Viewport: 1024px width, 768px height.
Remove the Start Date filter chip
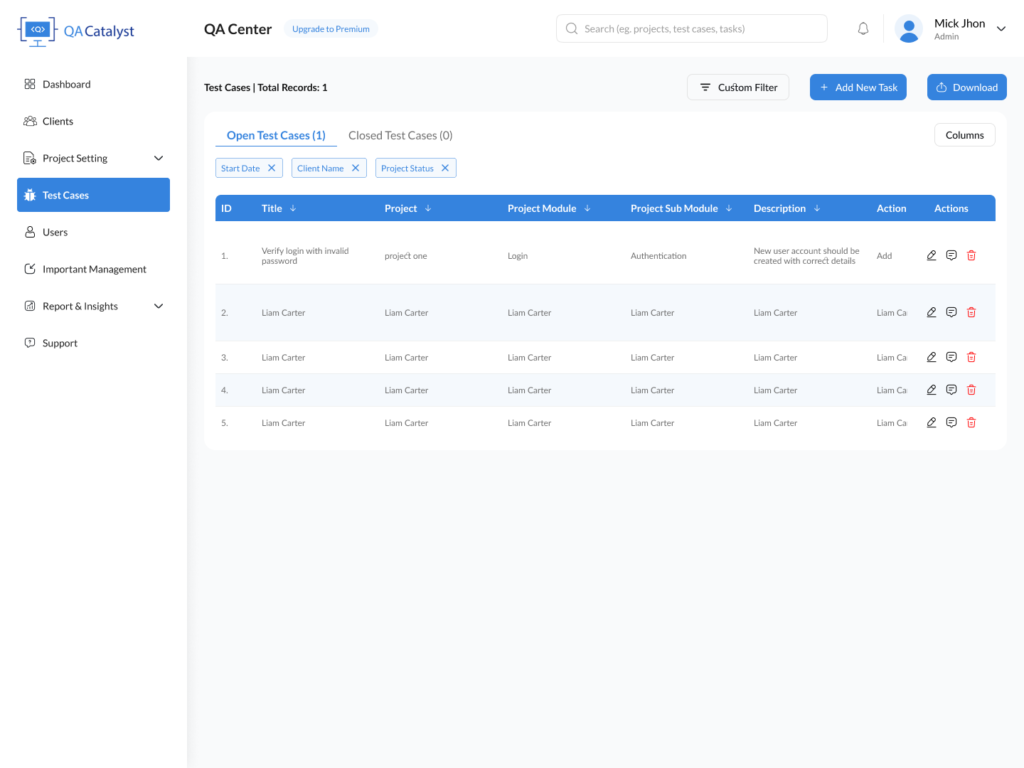[x=271, y=168]
